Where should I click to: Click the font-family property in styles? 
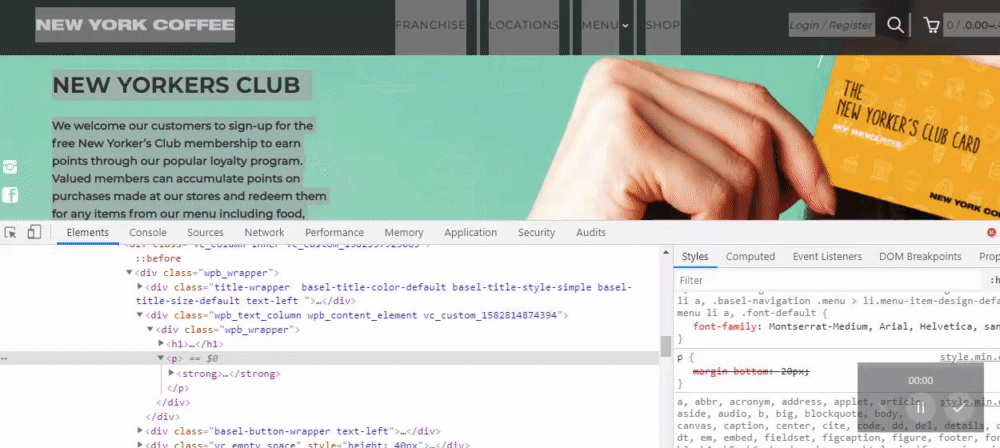click(x=726, y=327)
